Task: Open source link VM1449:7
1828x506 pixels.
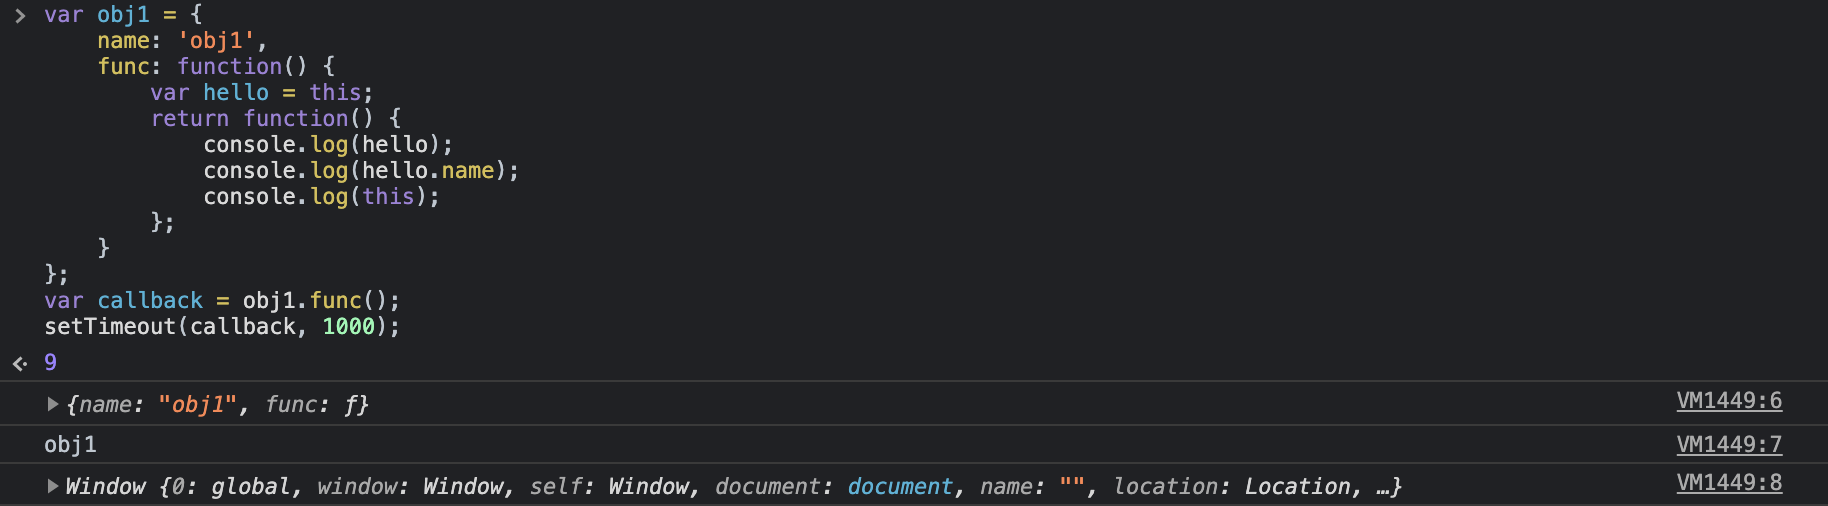Action: [x=1729, y=444]
